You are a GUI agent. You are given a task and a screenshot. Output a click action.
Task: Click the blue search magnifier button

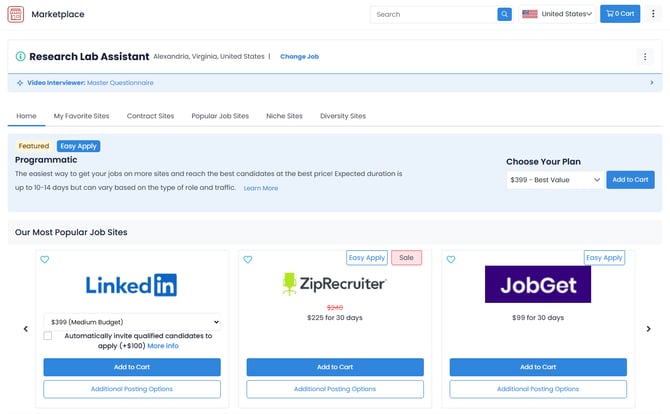coord(505,14)
